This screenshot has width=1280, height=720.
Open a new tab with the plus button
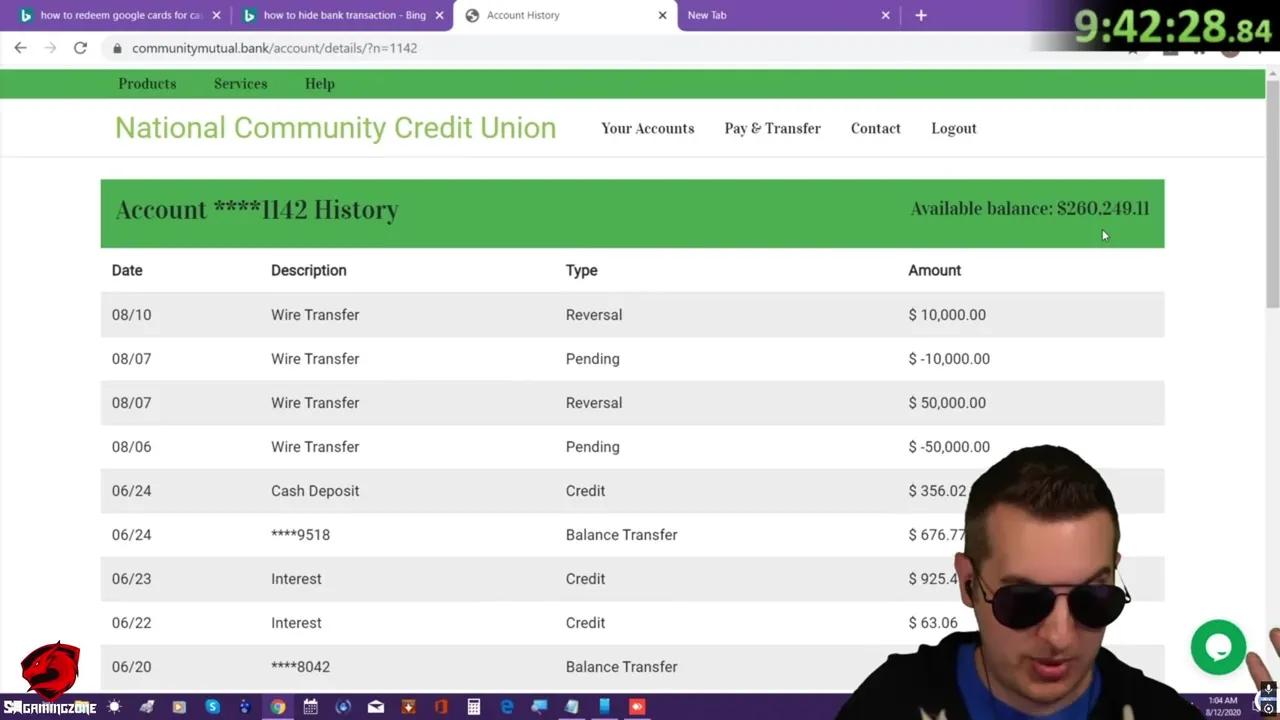921,15
